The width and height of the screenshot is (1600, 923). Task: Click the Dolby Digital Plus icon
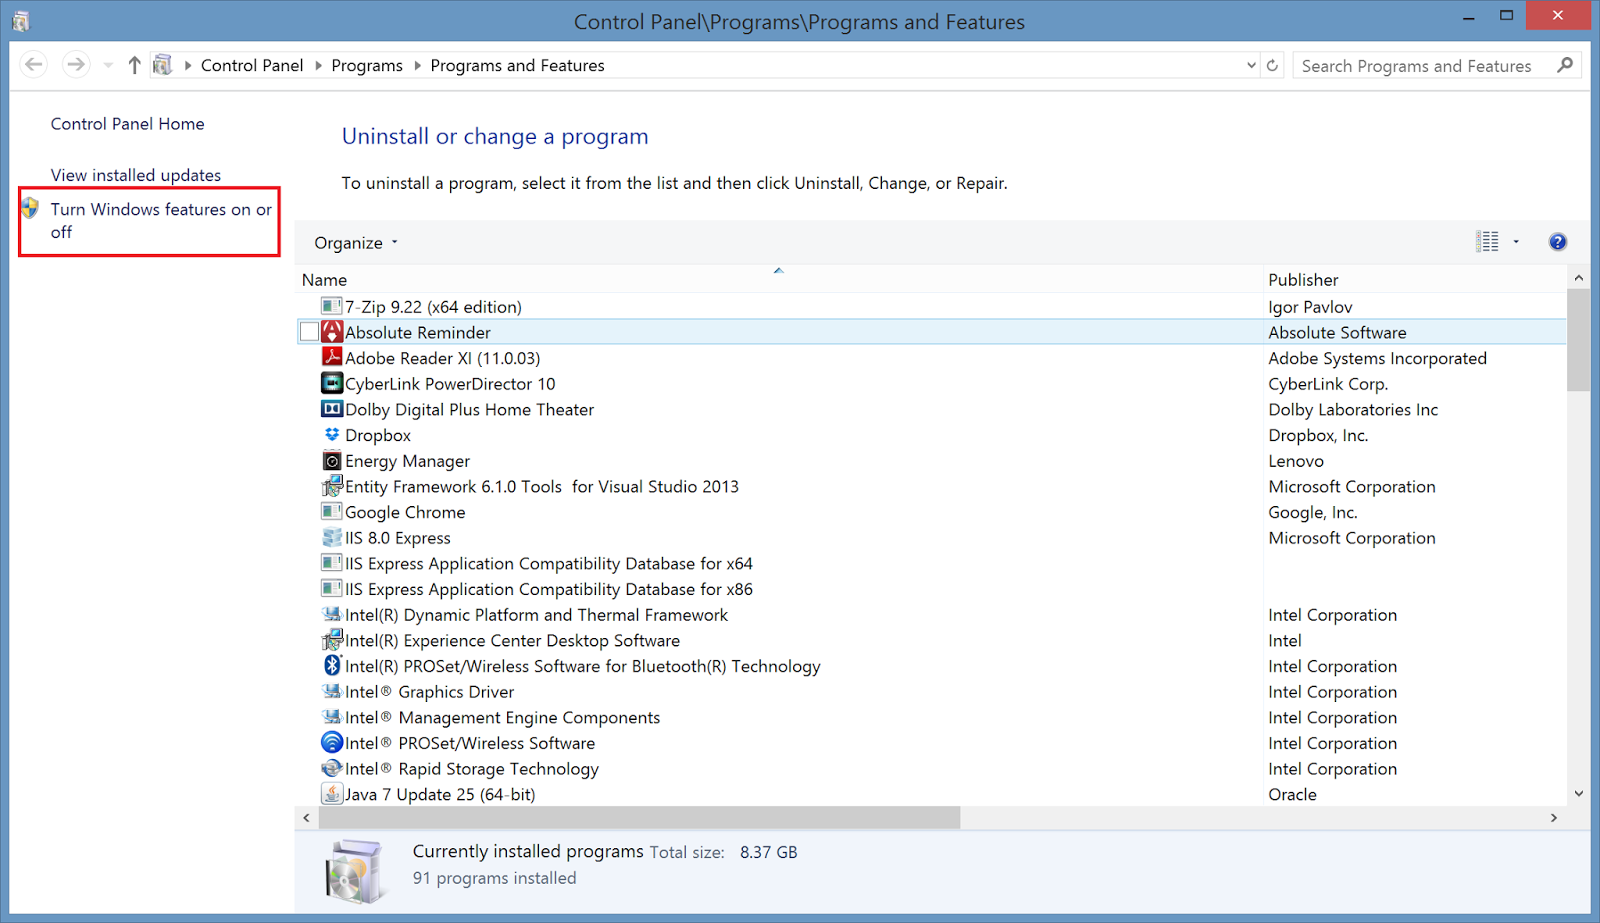(x=332, y=409)
